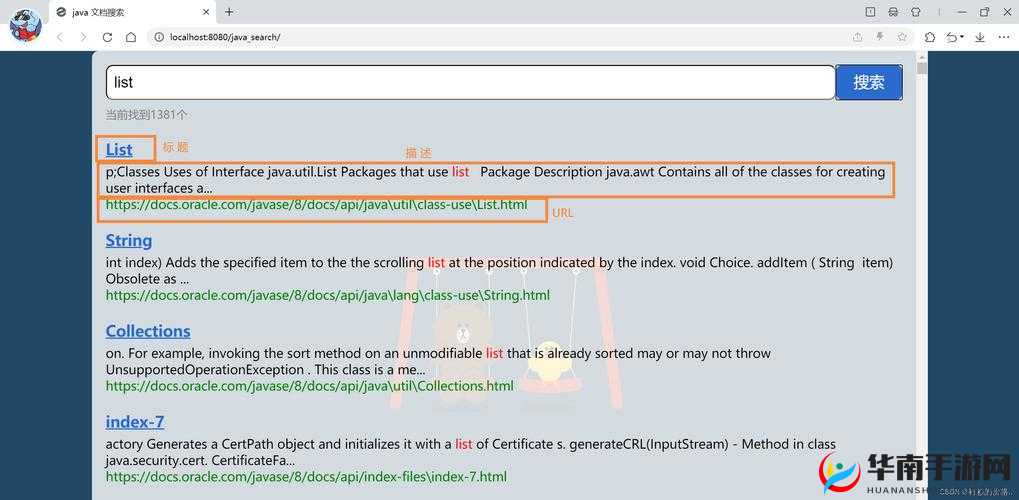The image size is (1019, 500).
Task: Reload the page with the refresh icon
Action: pyautogui.click(x=107, y=37)
